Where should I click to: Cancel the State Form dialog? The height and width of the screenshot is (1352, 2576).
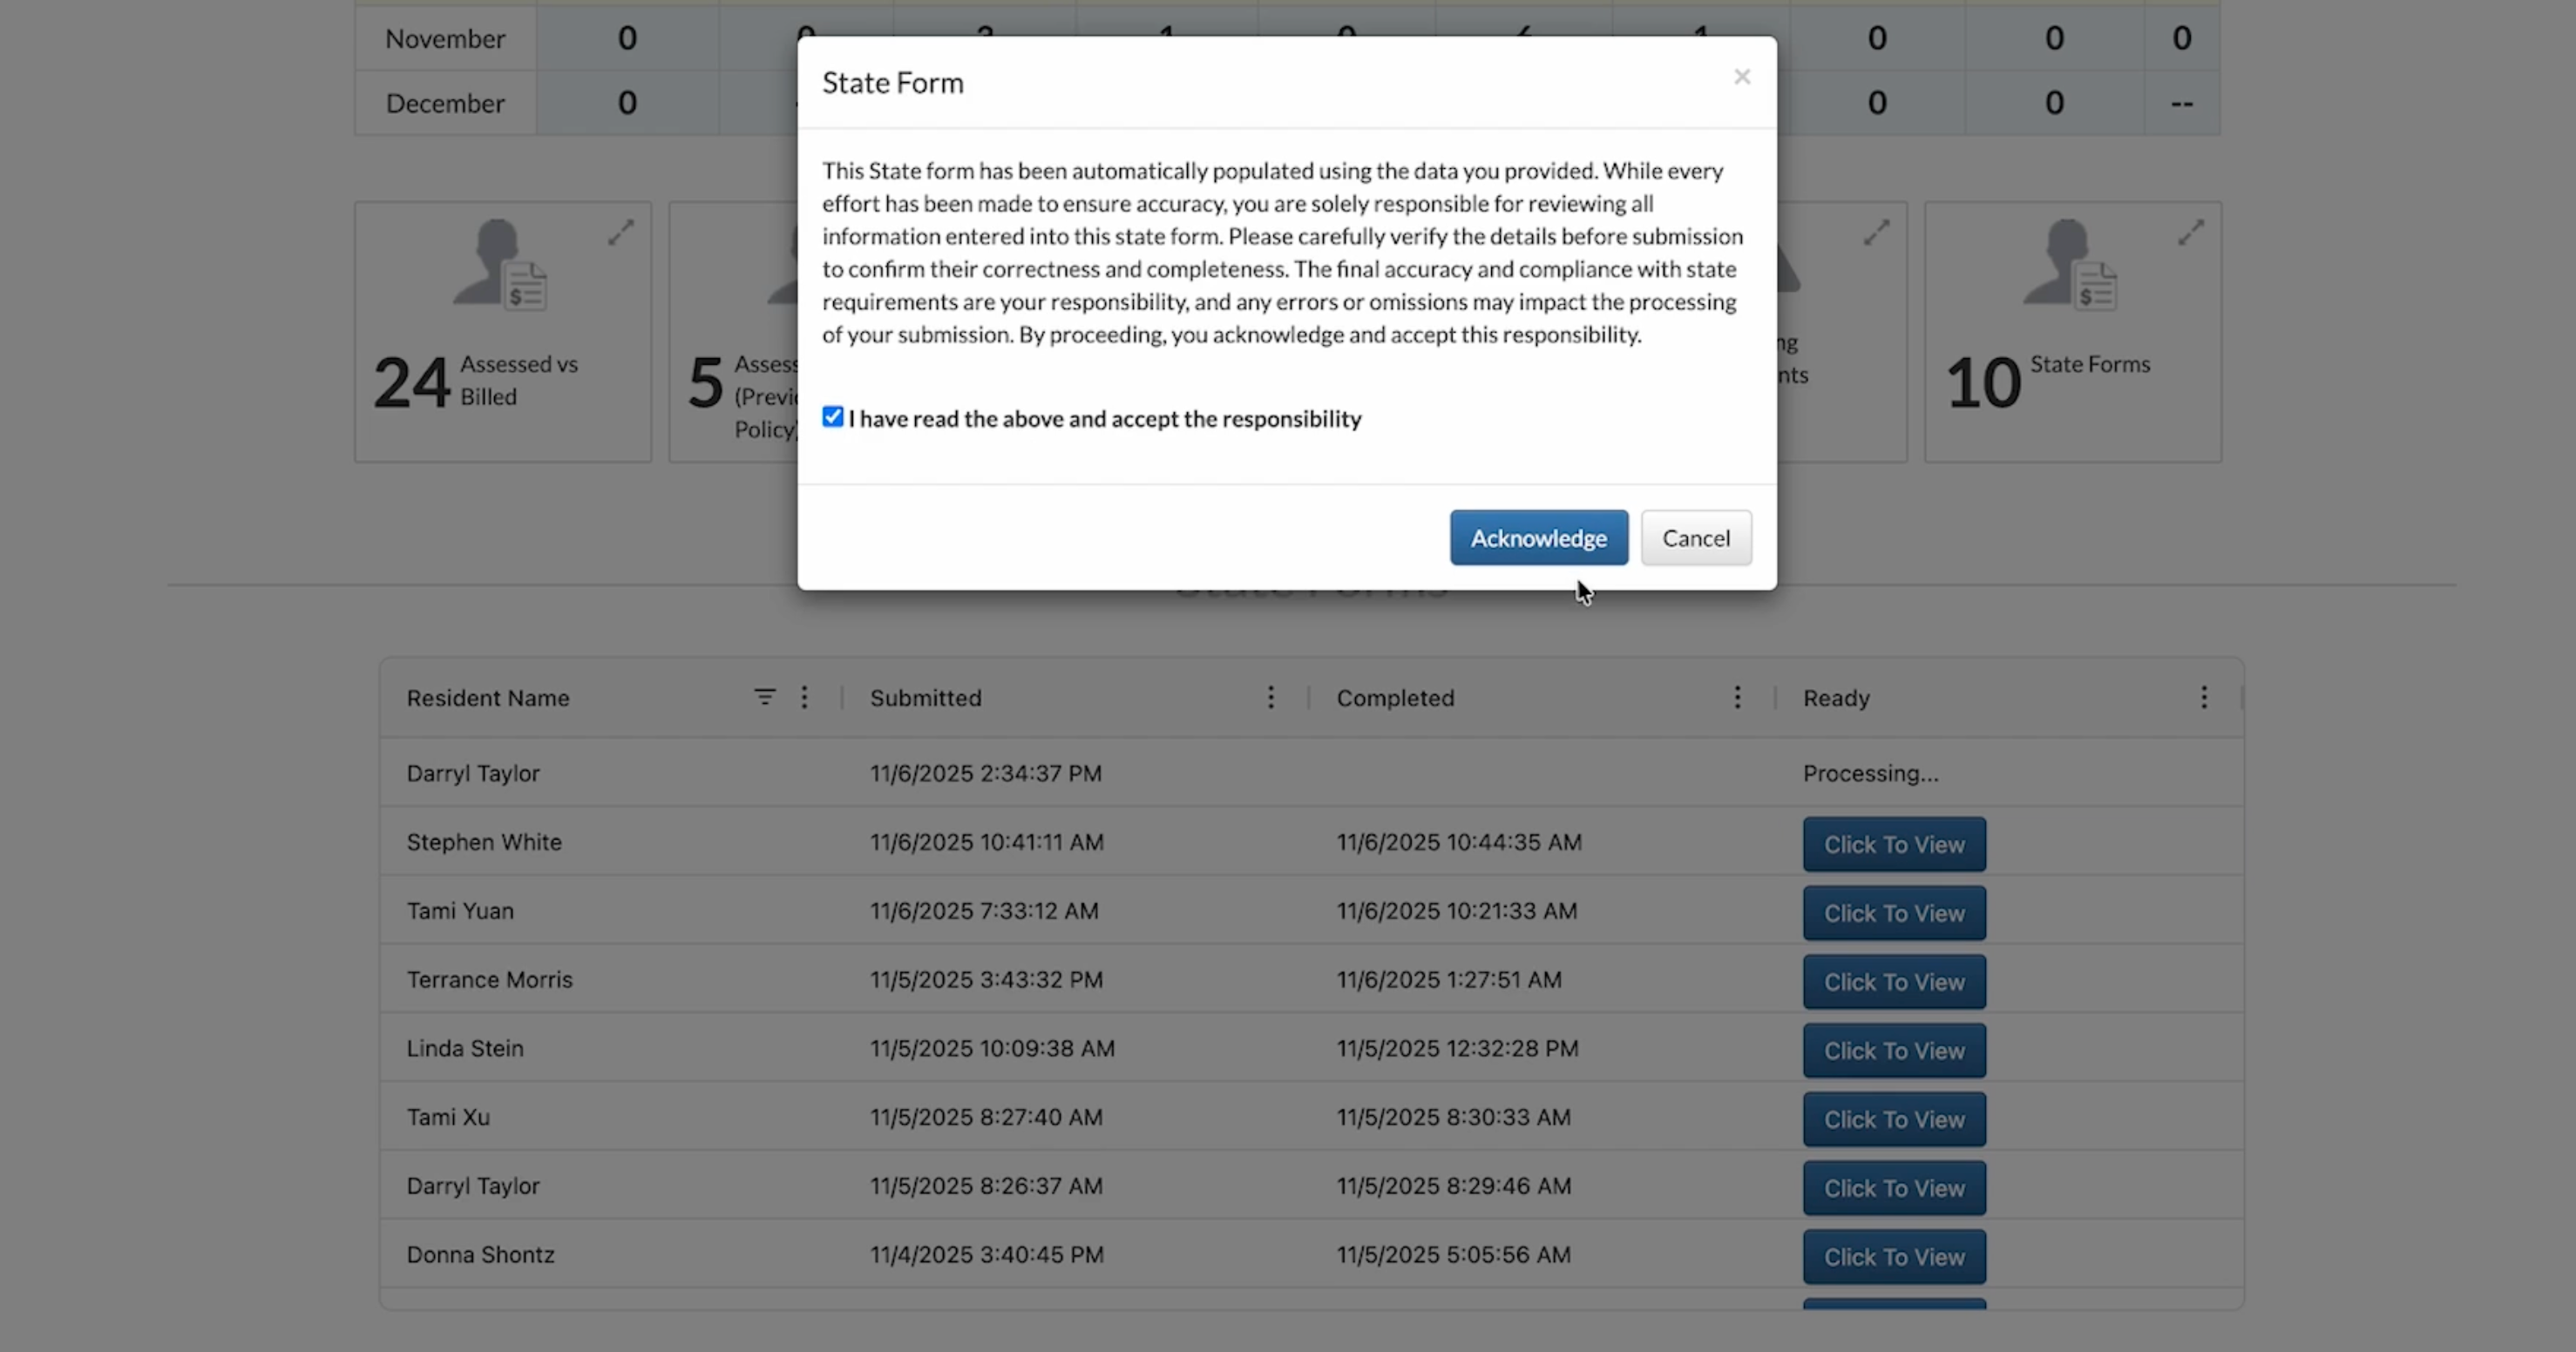(1695, 538)
